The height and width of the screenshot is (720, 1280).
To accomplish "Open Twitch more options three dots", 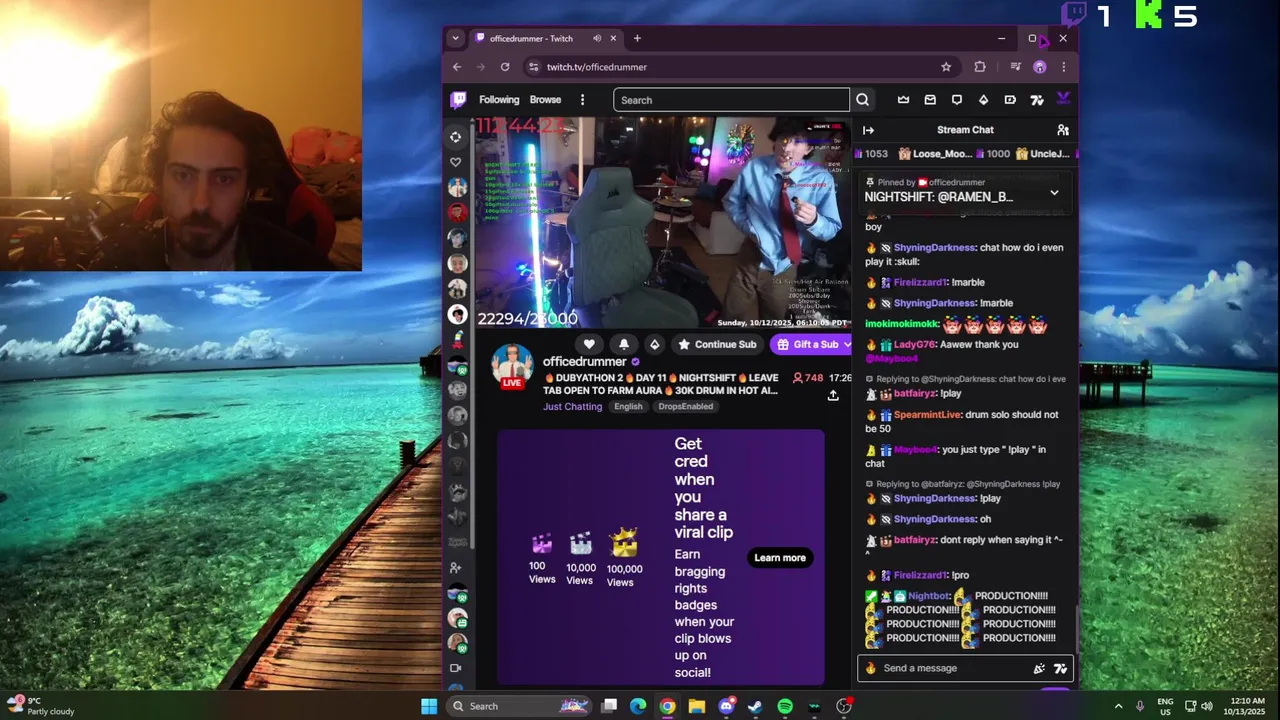I will click(582, 100).
